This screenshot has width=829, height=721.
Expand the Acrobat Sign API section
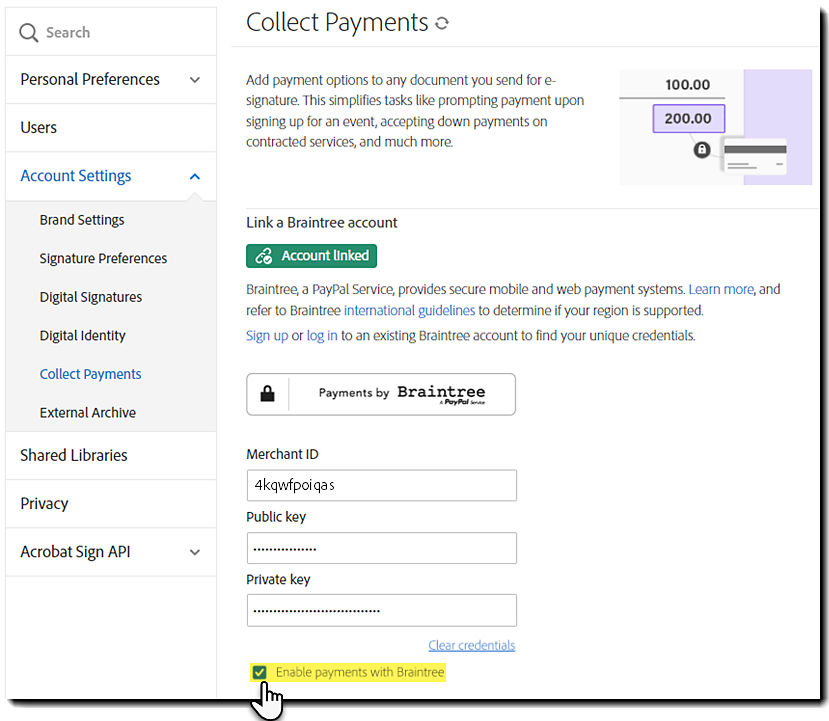tap(195, 552)
